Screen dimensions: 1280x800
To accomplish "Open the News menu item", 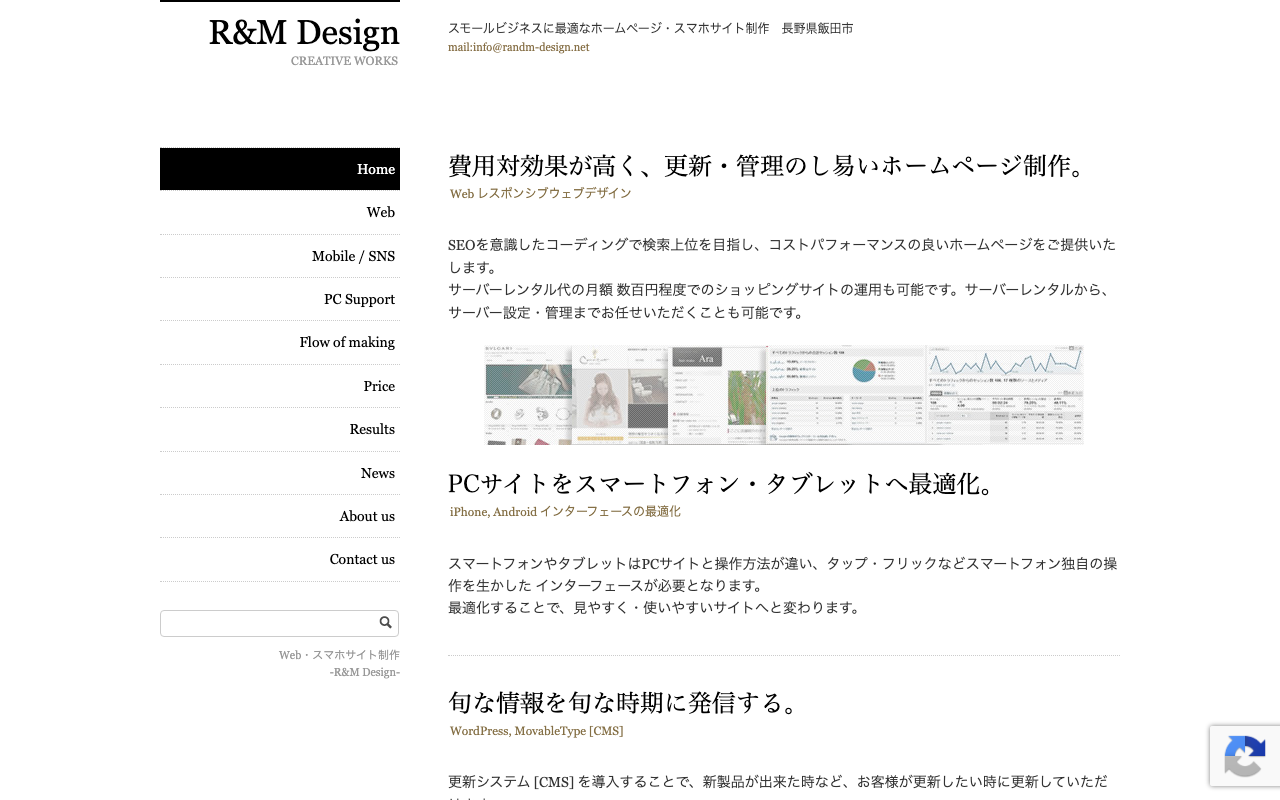I will [280, 473].
